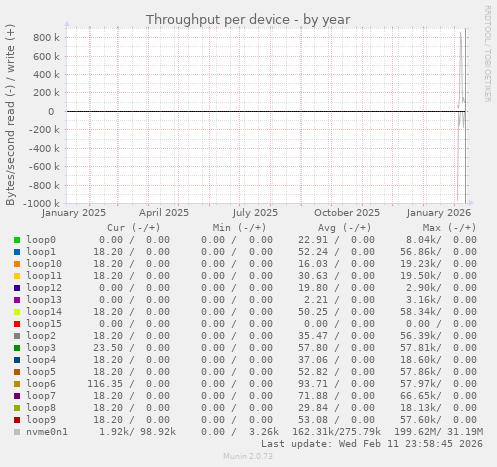Select the loop6 device label
Screen dimensions: 497x467
pyautogui.click(x=41, y=384)
